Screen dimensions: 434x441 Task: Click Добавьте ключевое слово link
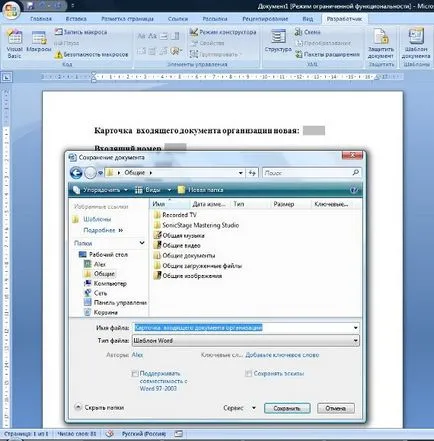point(282,355)
